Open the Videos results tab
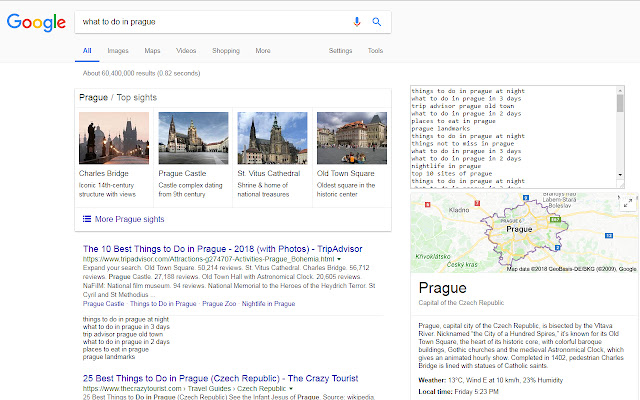This screenshot has width=640, height=400. [186, 50]
